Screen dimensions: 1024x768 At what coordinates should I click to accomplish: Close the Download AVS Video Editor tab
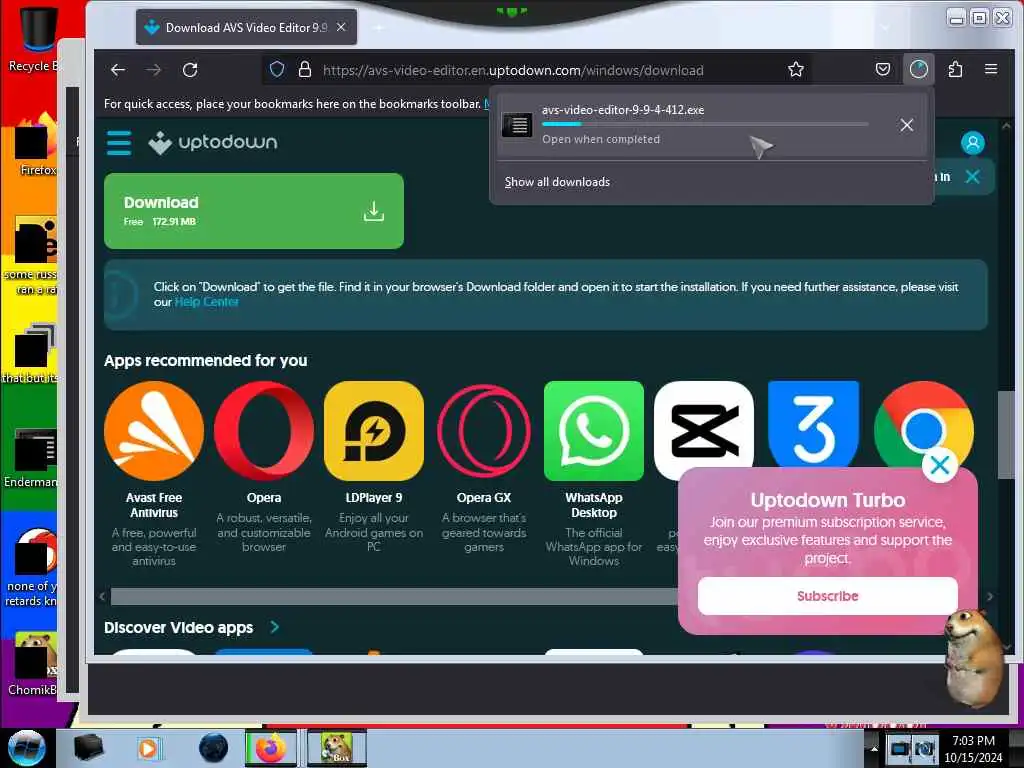(x=341, y=27)
